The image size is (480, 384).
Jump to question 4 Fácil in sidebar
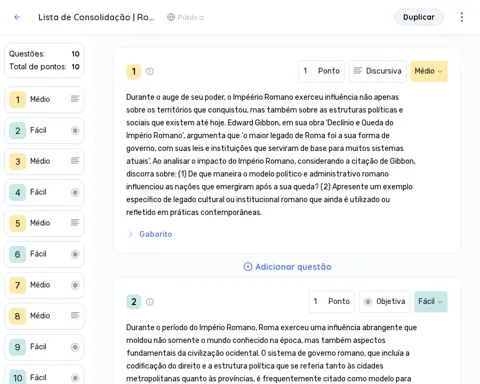click(44, 192)
